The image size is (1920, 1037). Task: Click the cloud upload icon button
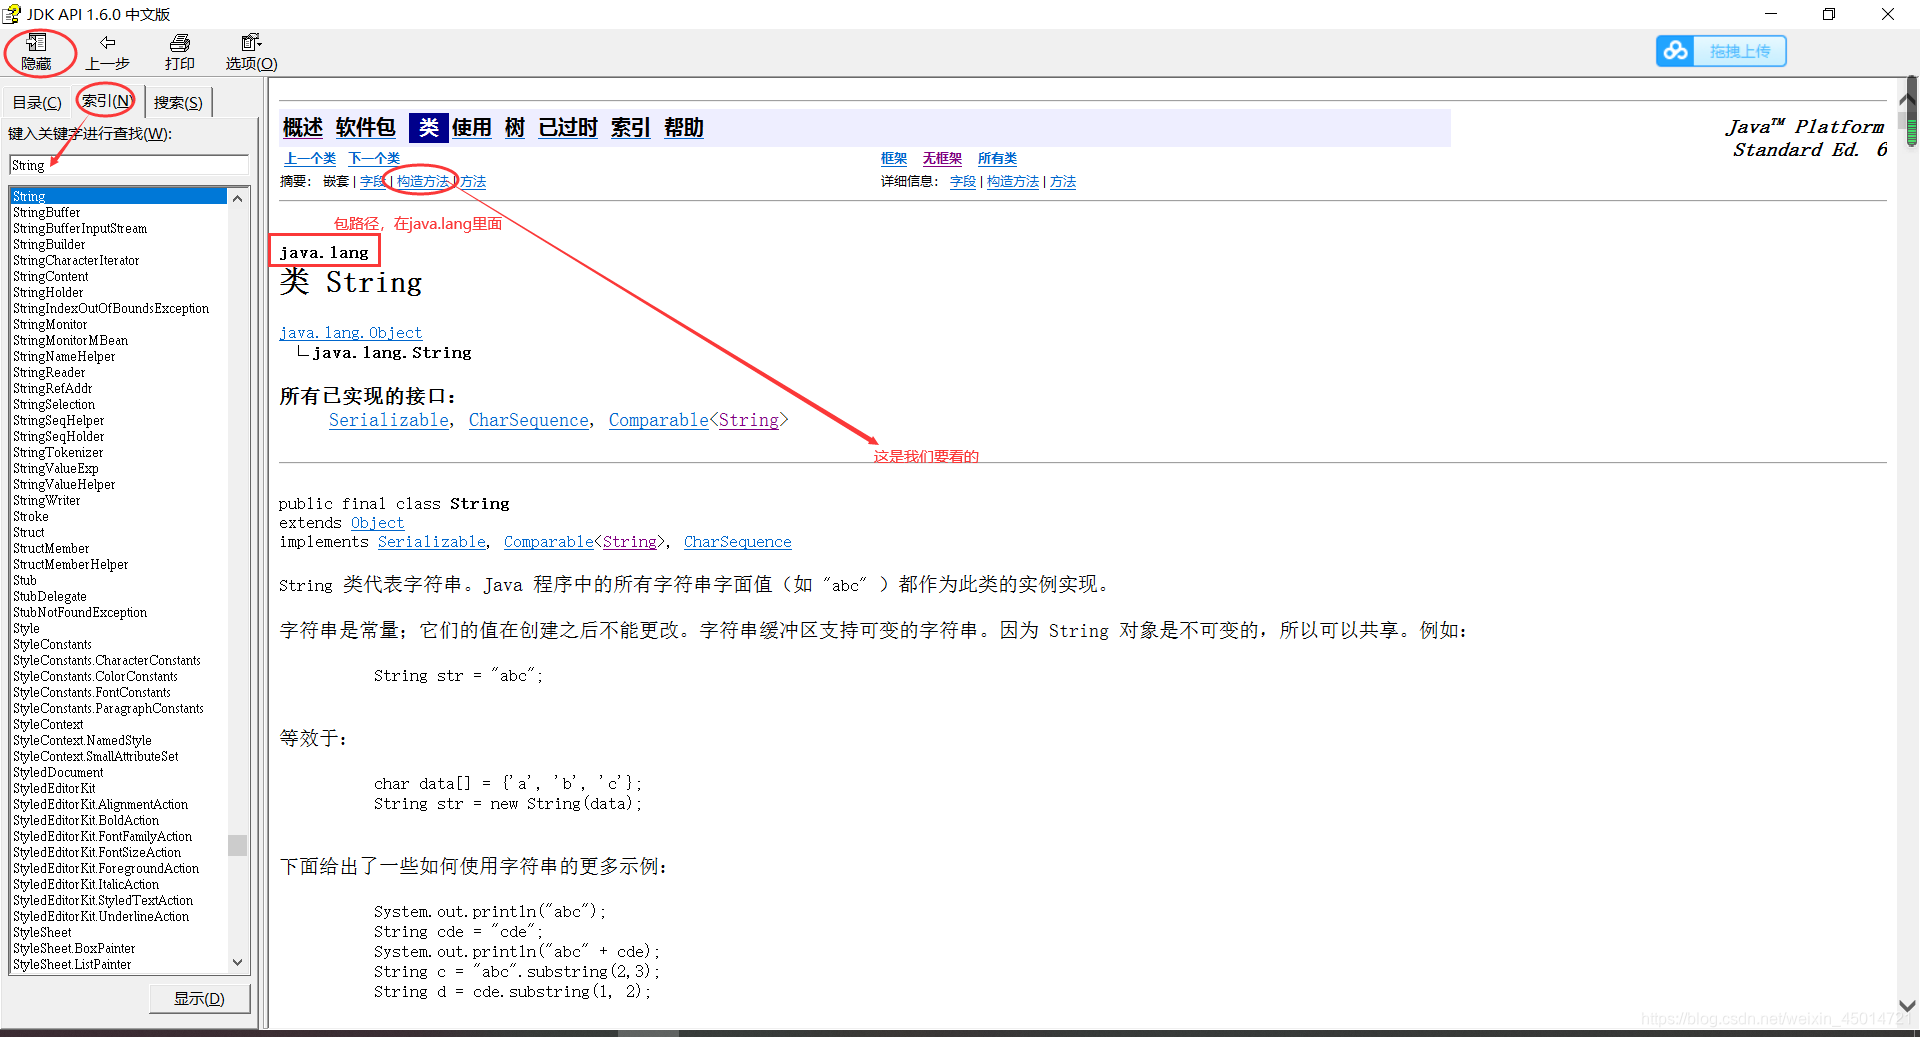click(x=1676, y=51)
